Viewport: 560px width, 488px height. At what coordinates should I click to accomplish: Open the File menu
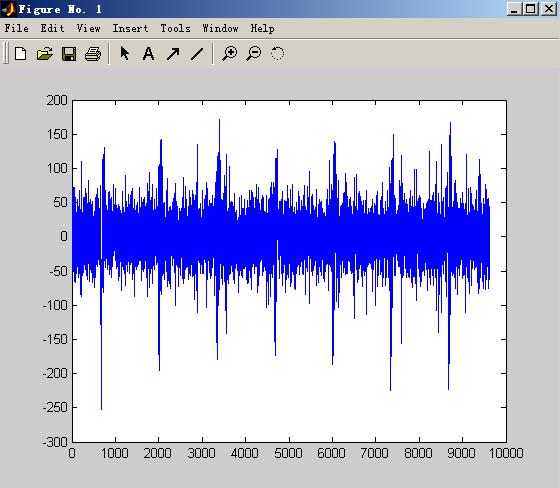coord(16,28)
